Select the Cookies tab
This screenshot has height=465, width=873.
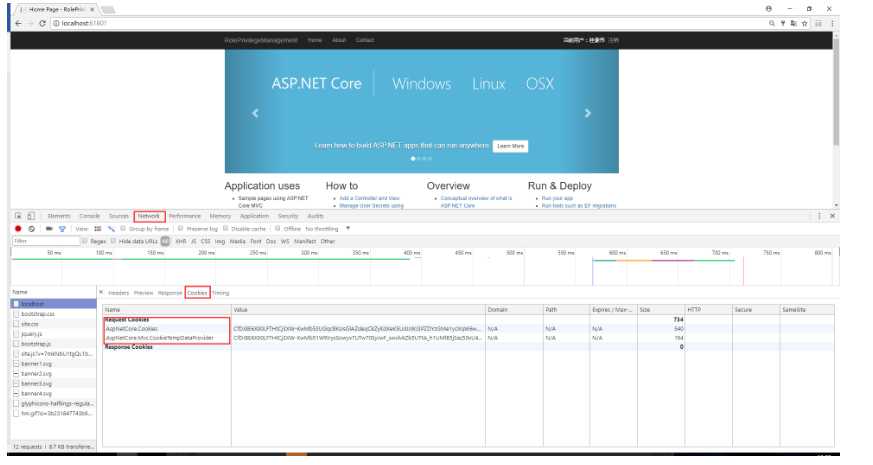[197, 293]
